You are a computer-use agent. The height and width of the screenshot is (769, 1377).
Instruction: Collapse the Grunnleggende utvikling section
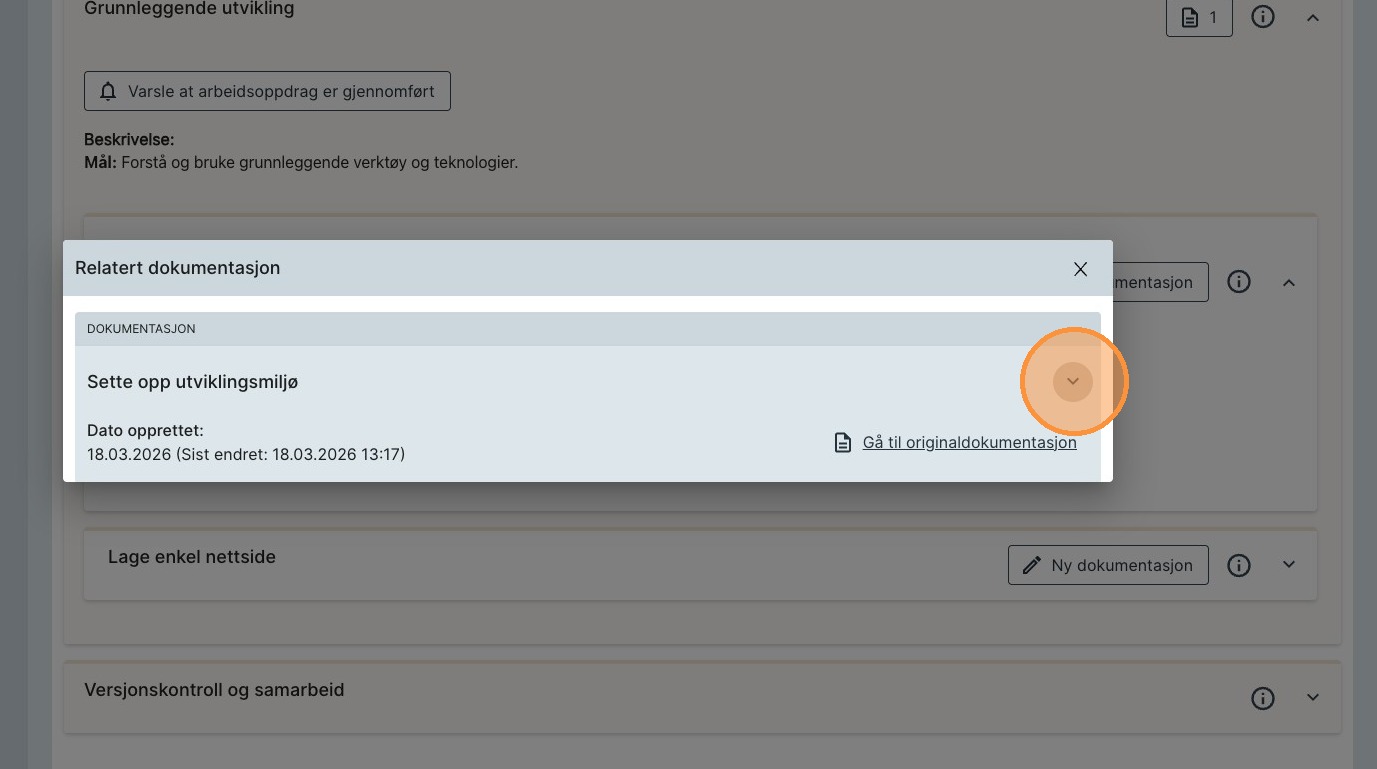(1313, 18)
